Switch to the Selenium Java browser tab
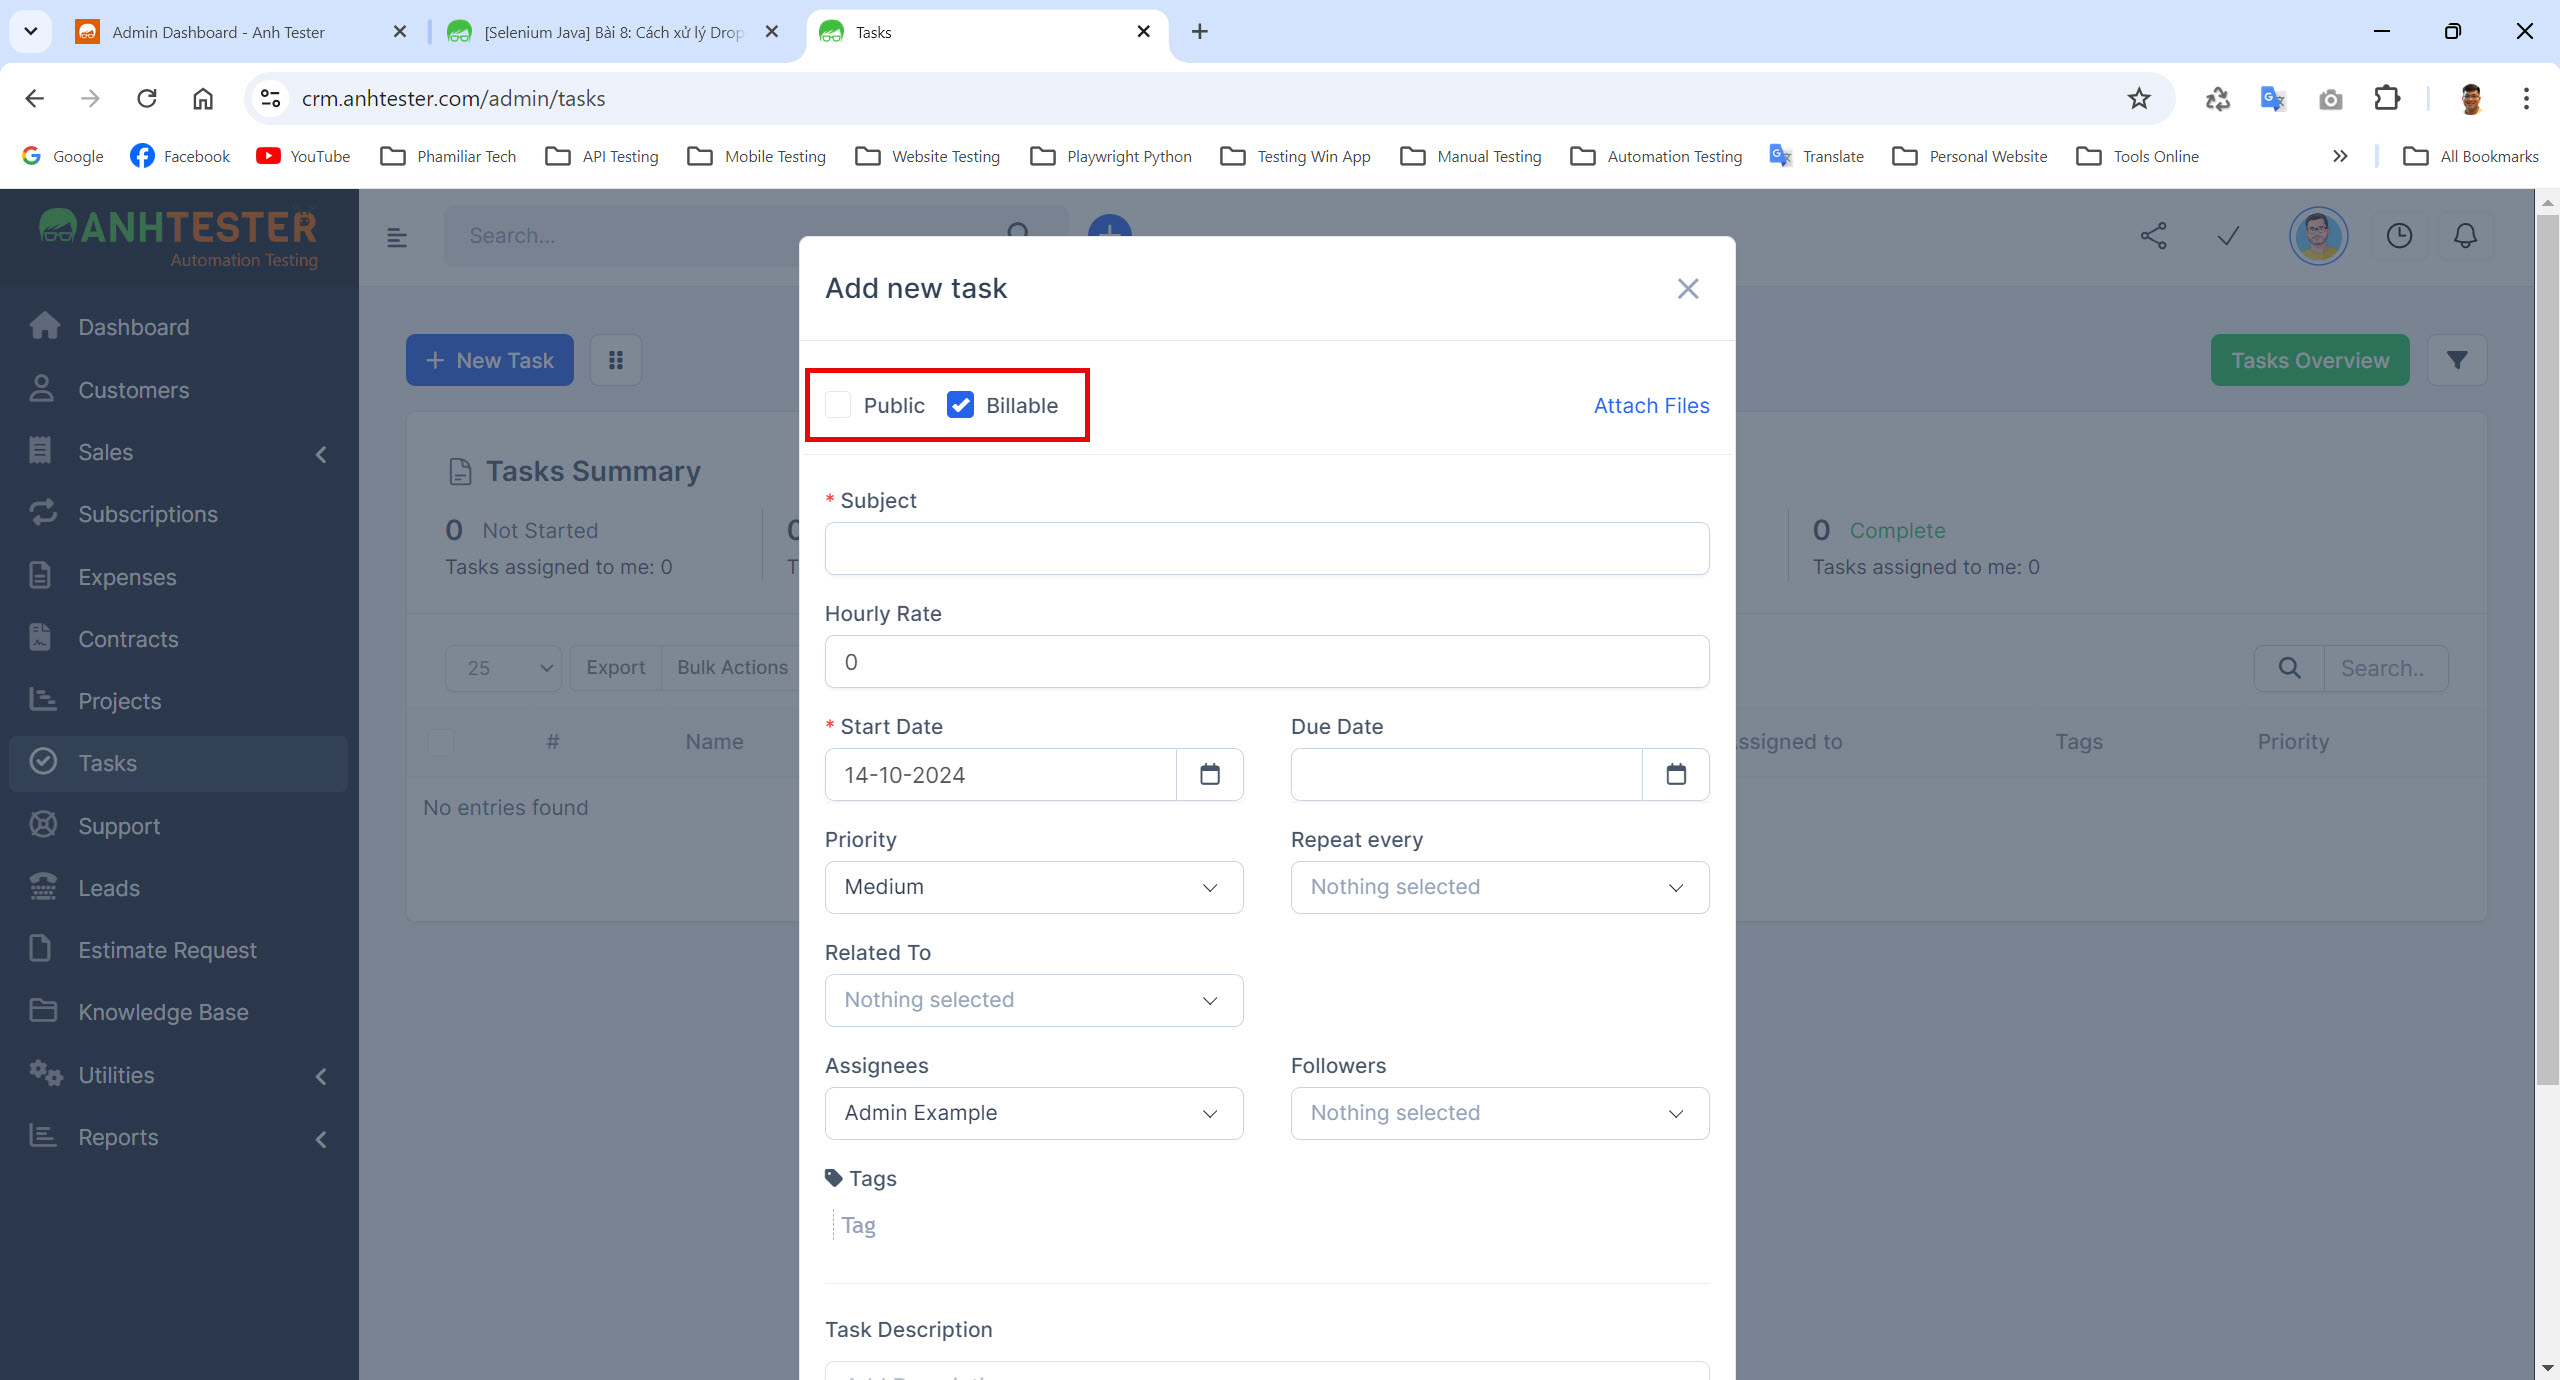This screenshot has width=2560, height=1380. point(612,32)
